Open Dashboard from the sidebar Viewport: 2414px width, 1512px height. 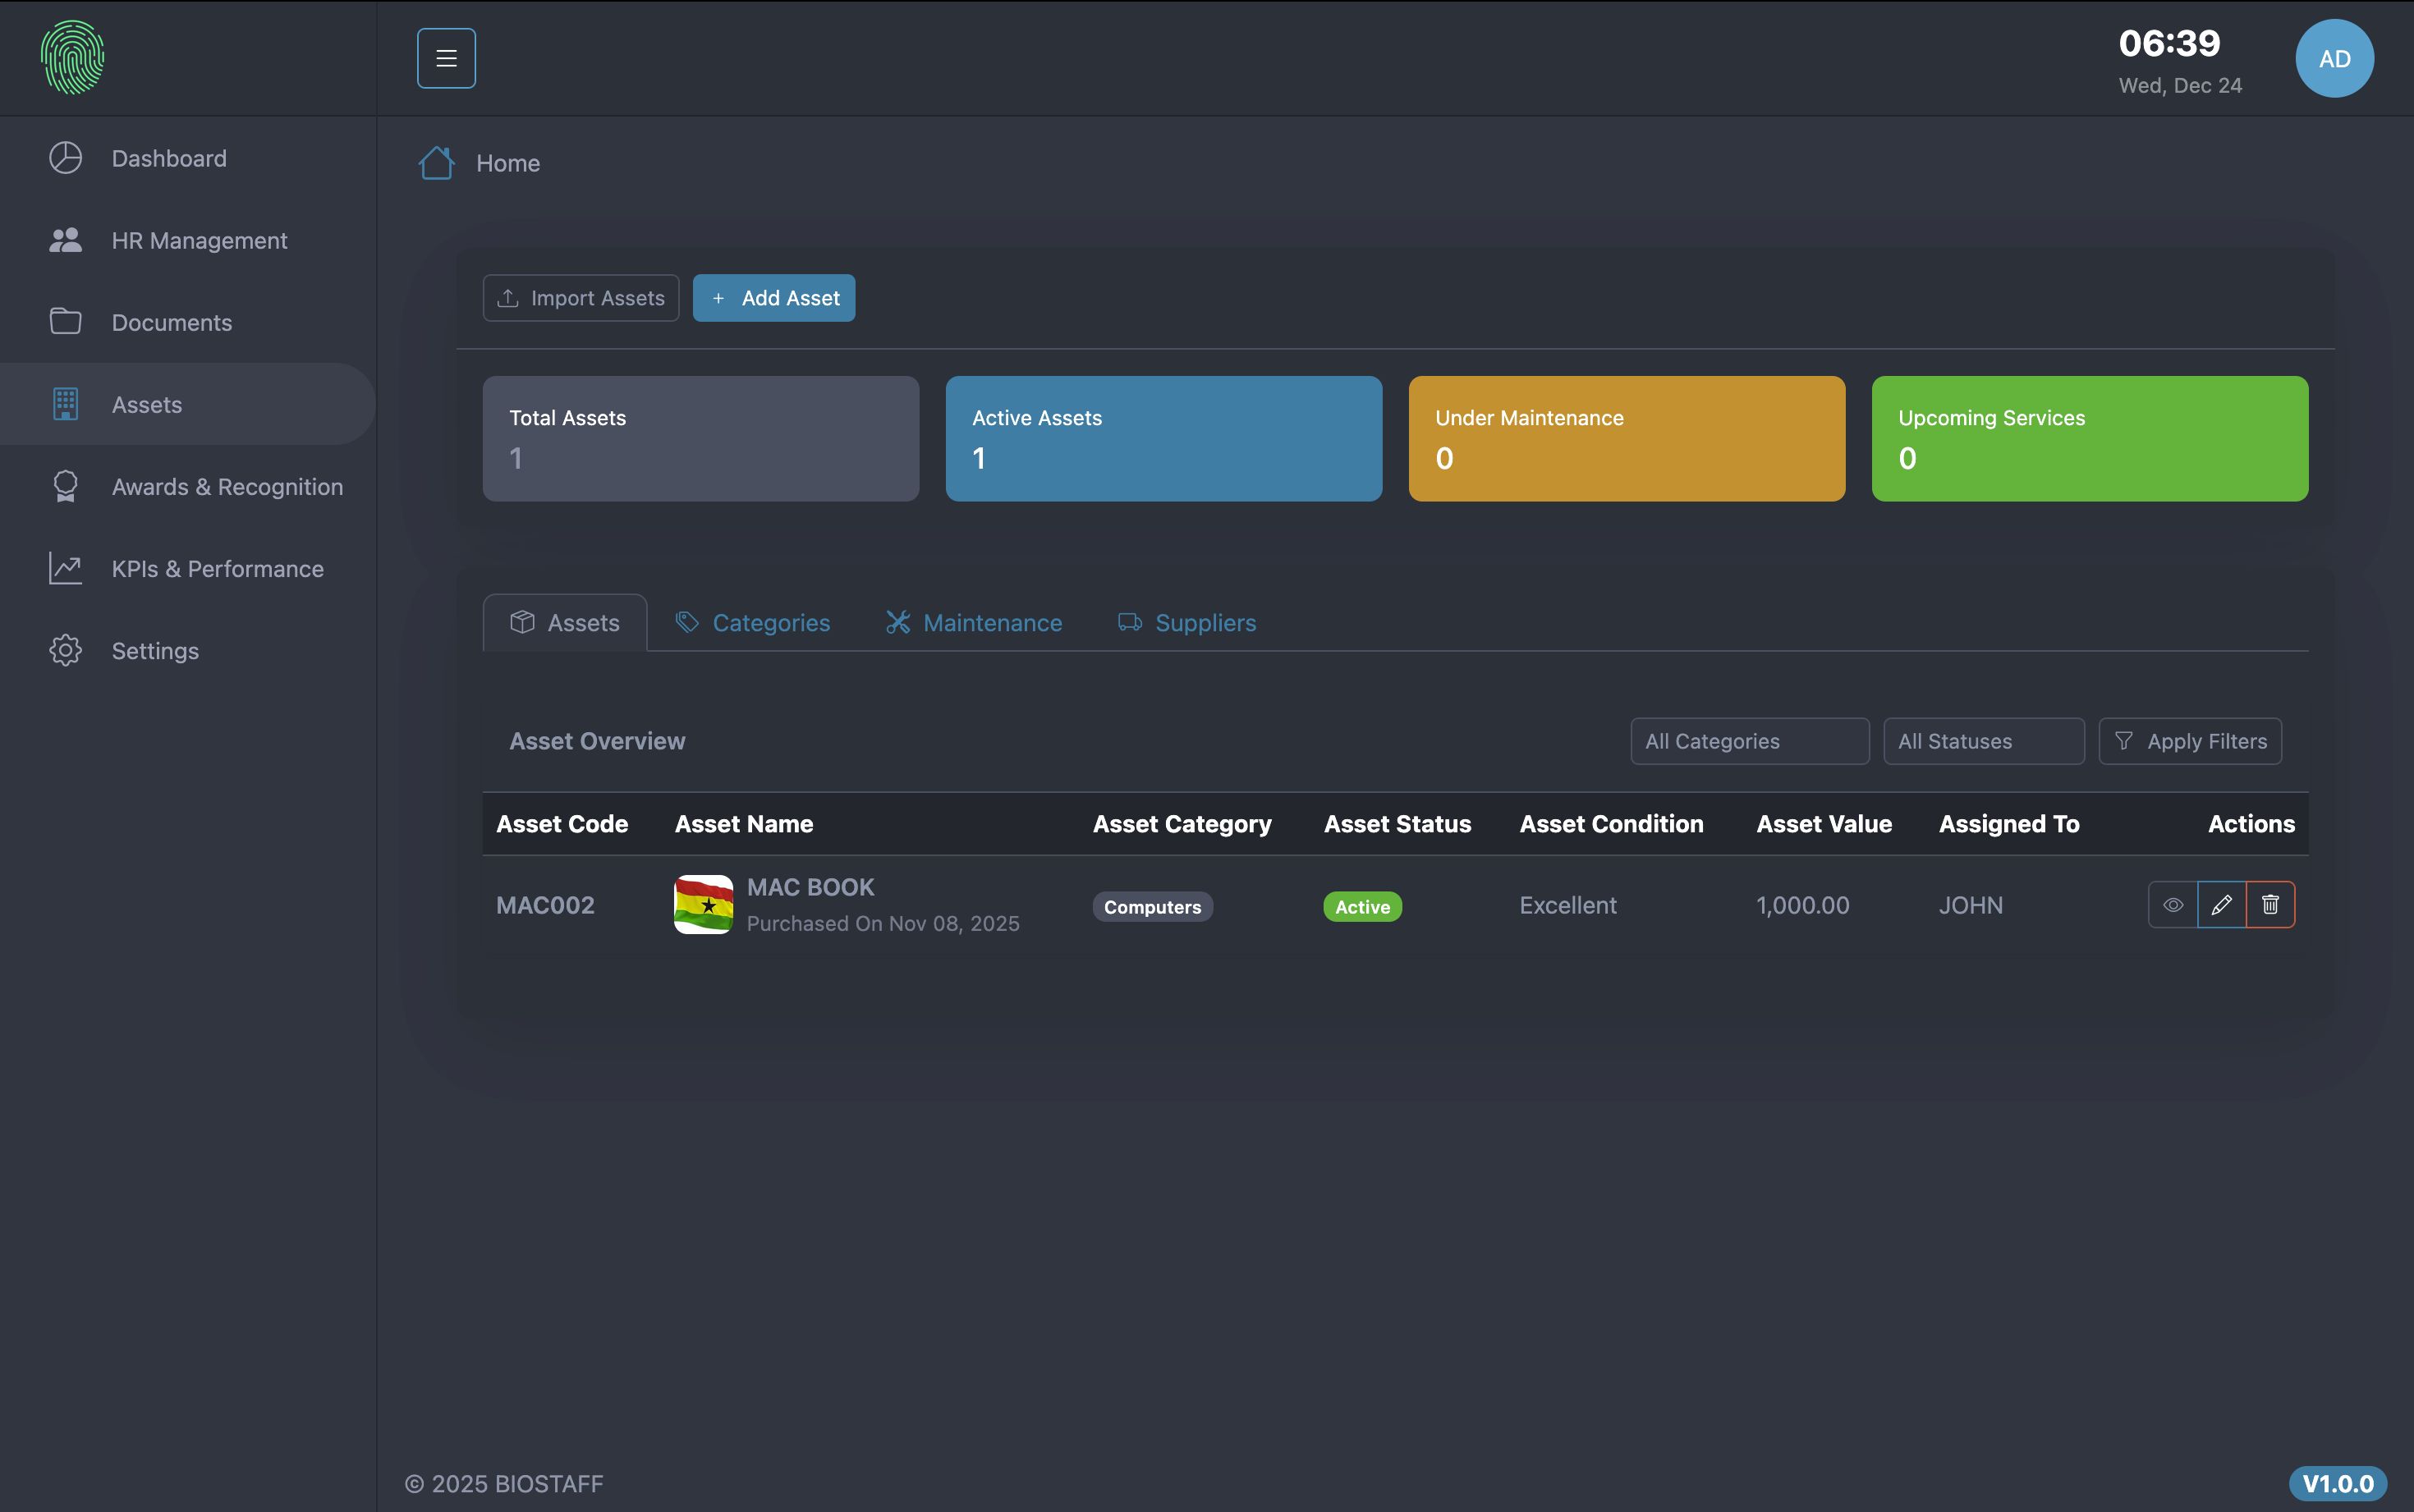(168, 158)
